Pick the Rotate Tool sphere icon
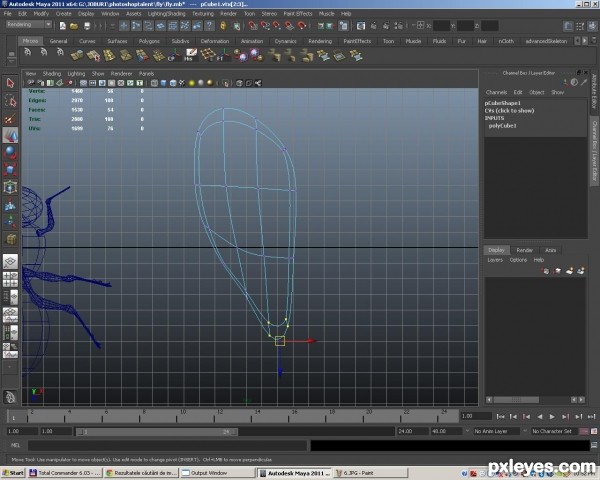The image size is (600, 480). [10, 152]
